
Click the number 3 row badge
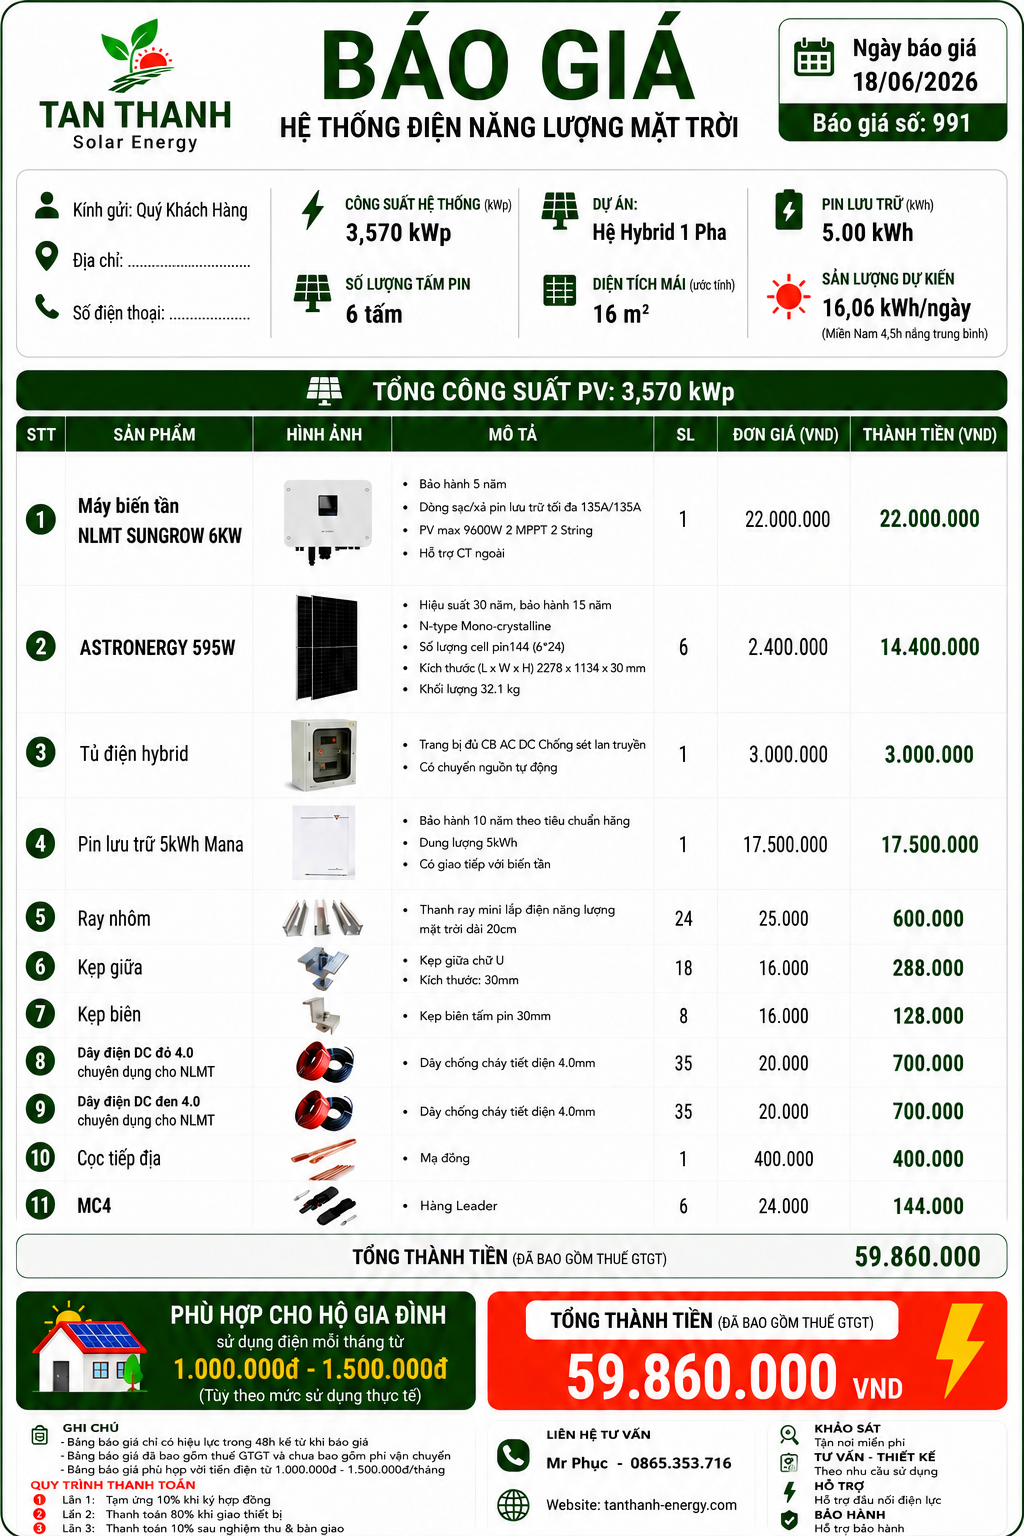point(40,752)
